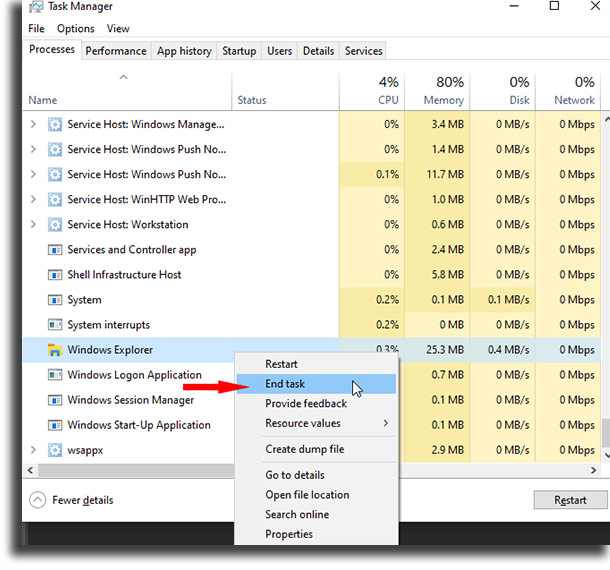Viewport: 610px width, 570px height.
Task: Click the Windows Session Manager icon
Action: (55, 400)
